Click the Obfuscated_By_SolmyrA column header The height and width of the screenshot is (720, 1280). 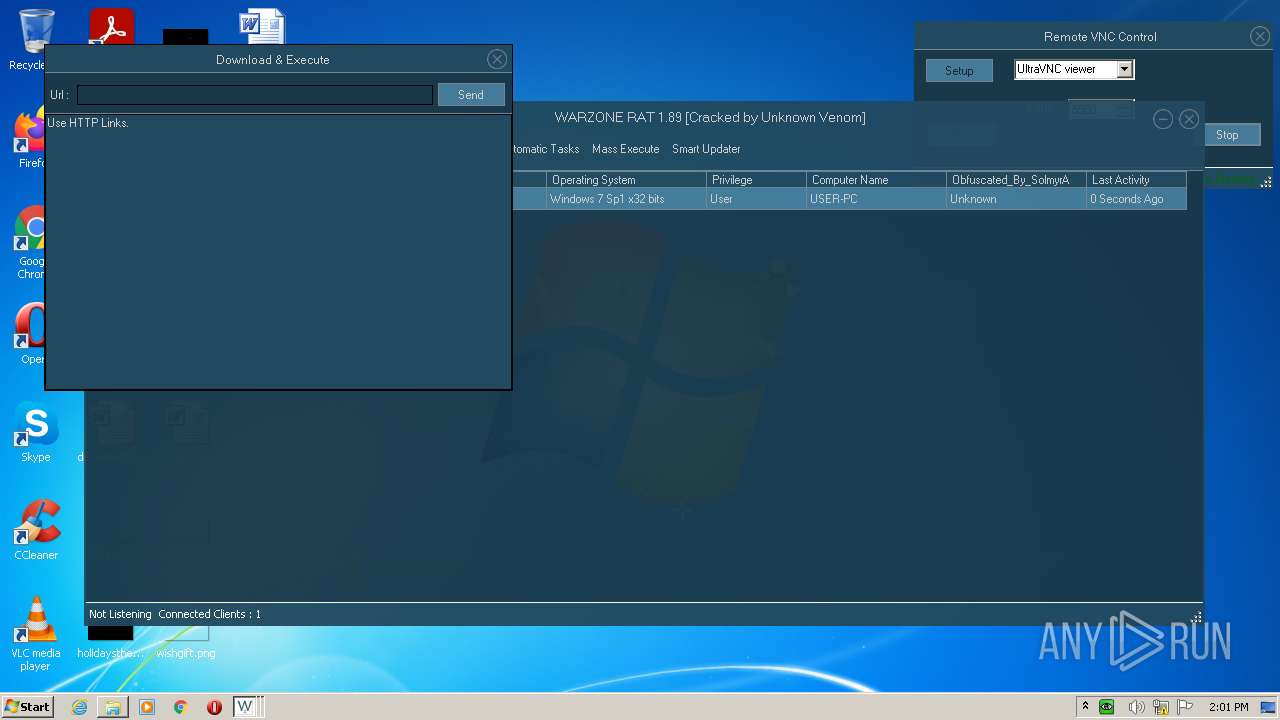pos(1017,180)
